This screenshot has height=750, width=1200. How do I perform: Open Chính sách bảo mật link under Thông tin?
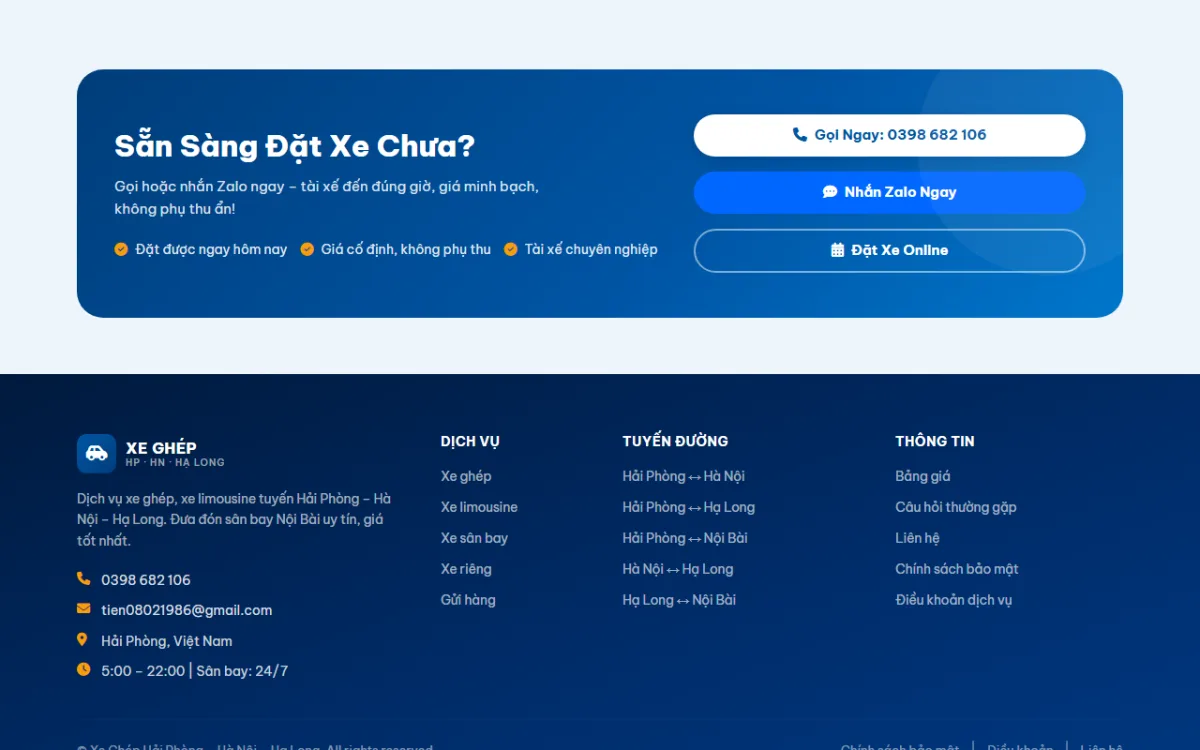[957, 569]
